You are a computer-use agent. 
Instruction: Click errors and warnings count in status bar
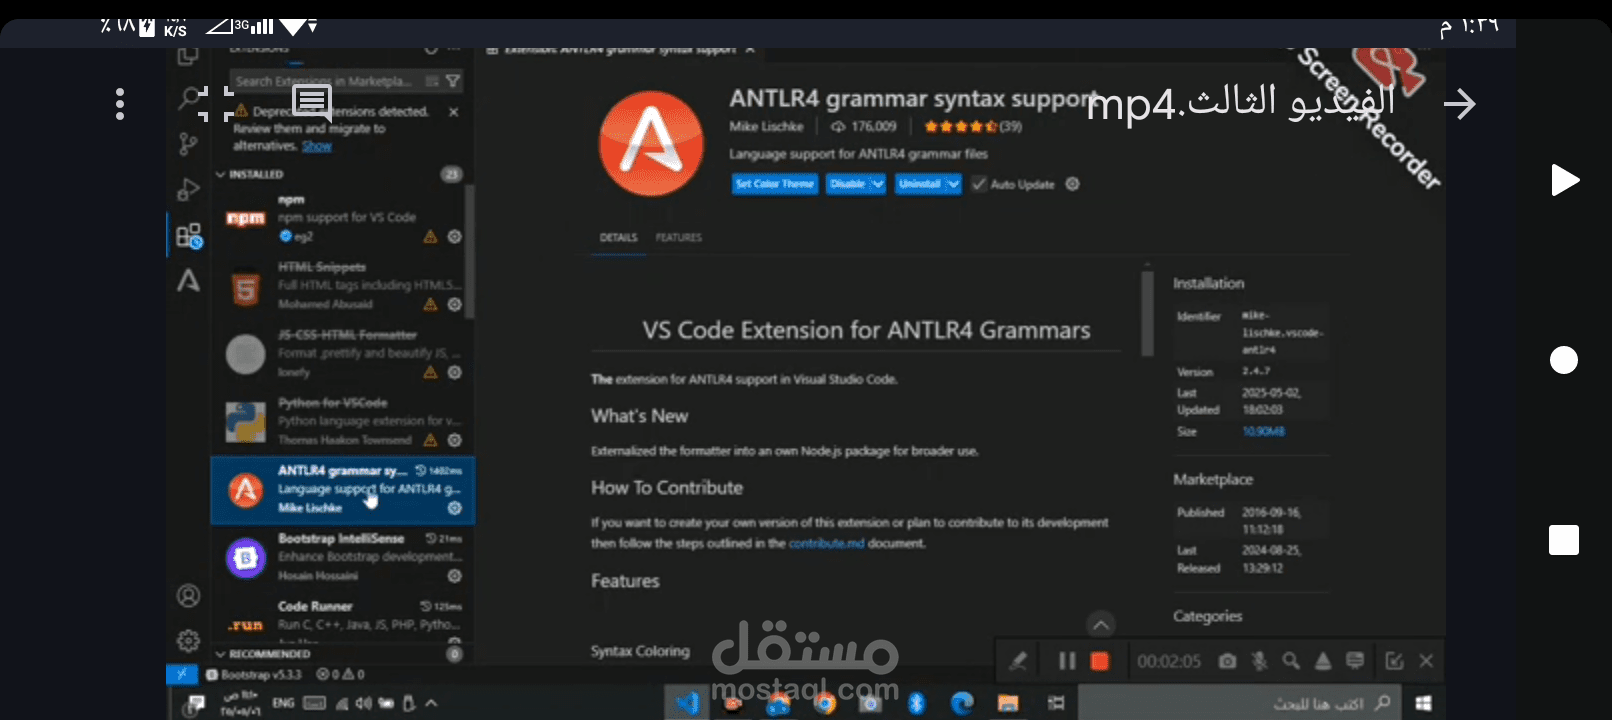[340, 675]
